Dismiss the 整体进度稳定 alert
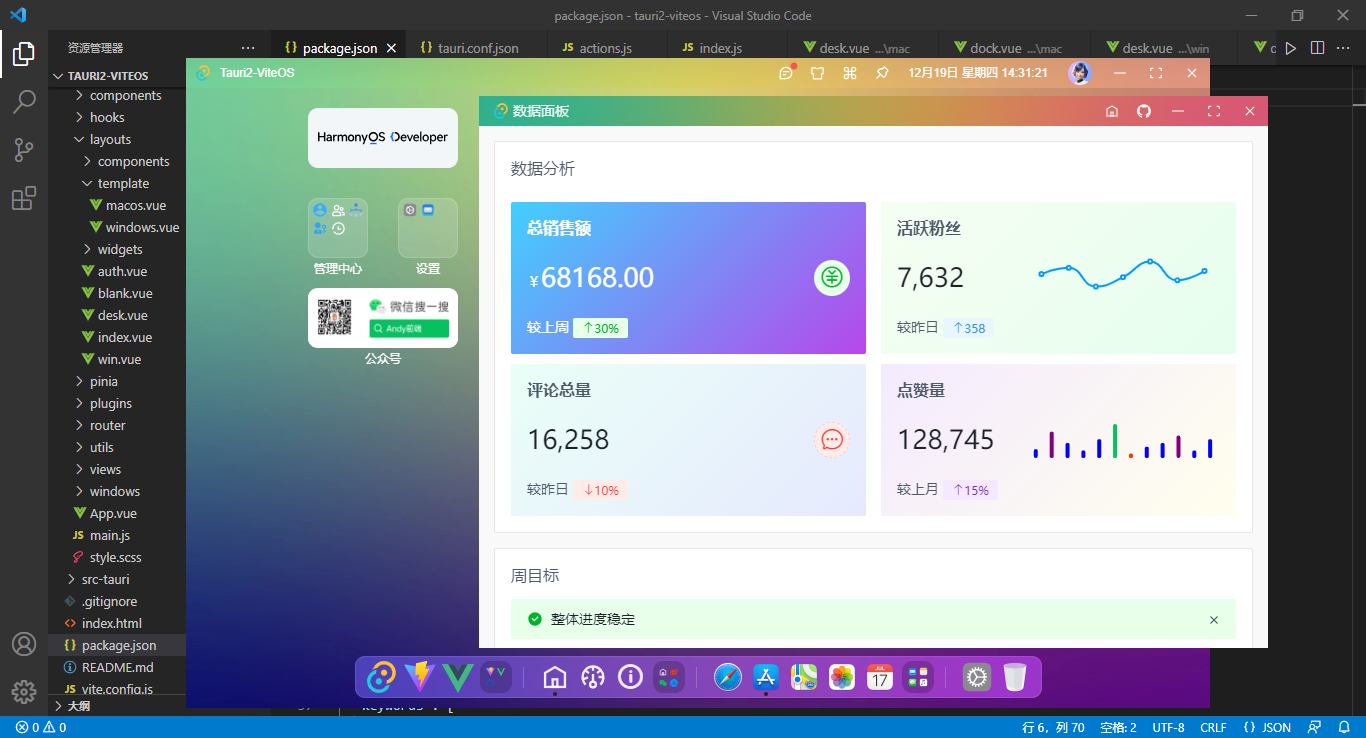This screenshot has height=738, width=1366. [1214, 620]
